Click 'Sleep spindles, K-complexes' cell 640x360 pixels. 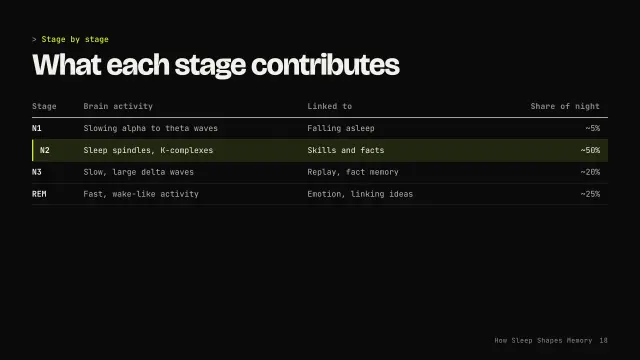pyautogui.click(x=148, y=150)
